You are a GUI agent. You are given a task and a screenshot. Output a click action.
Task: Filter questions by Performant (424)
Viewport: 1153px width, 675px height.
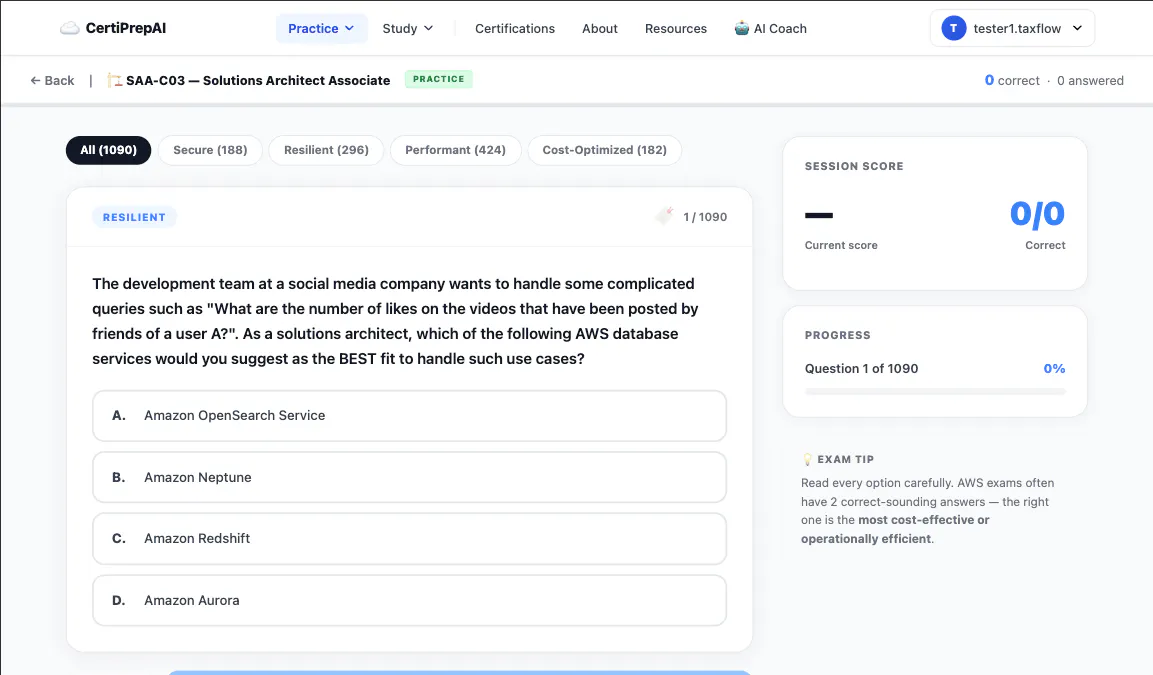(455, 150)
